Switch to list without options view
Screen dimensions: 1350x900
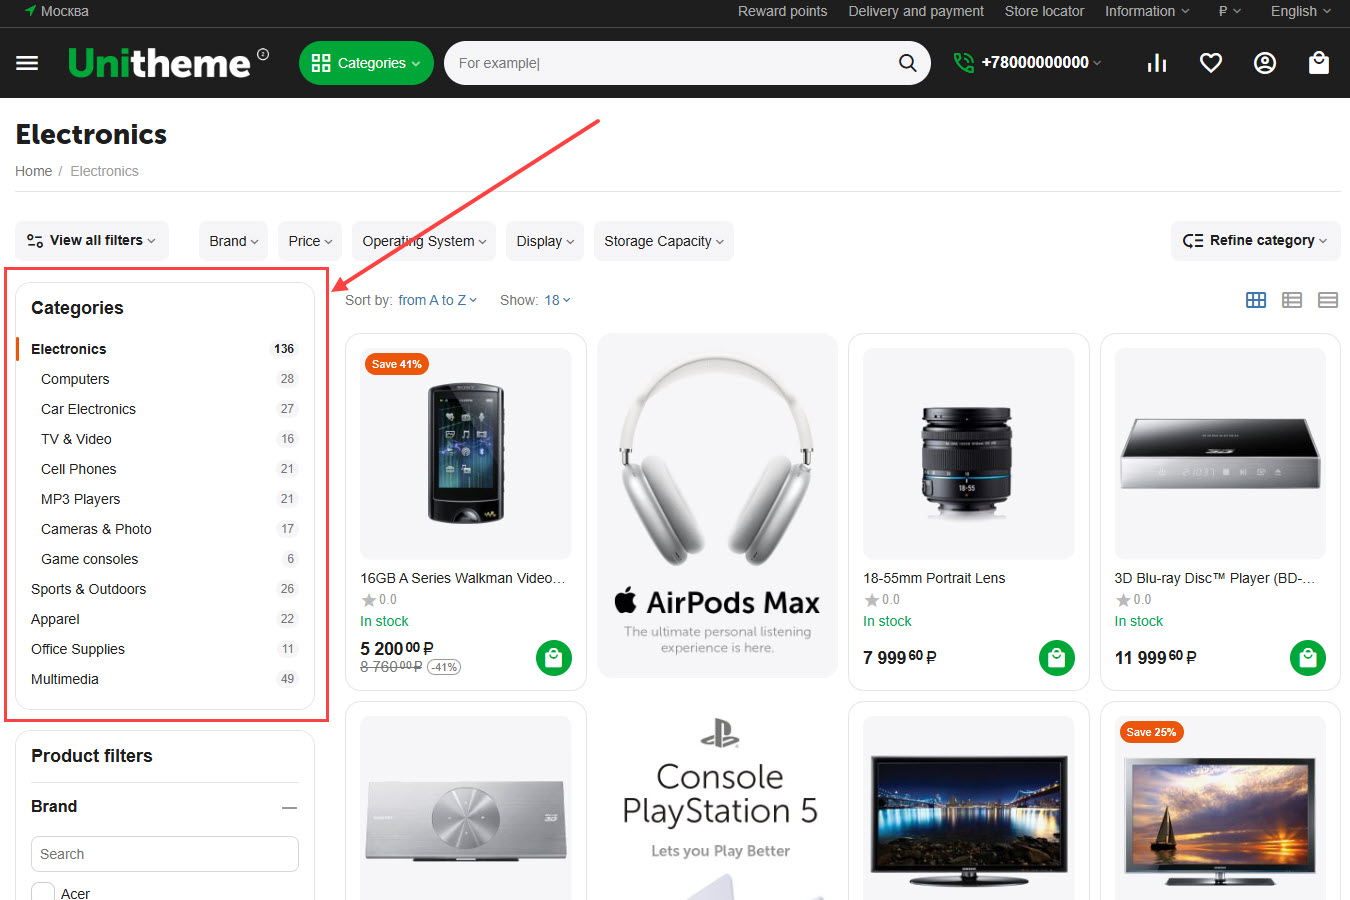(x=1328, y=300)
